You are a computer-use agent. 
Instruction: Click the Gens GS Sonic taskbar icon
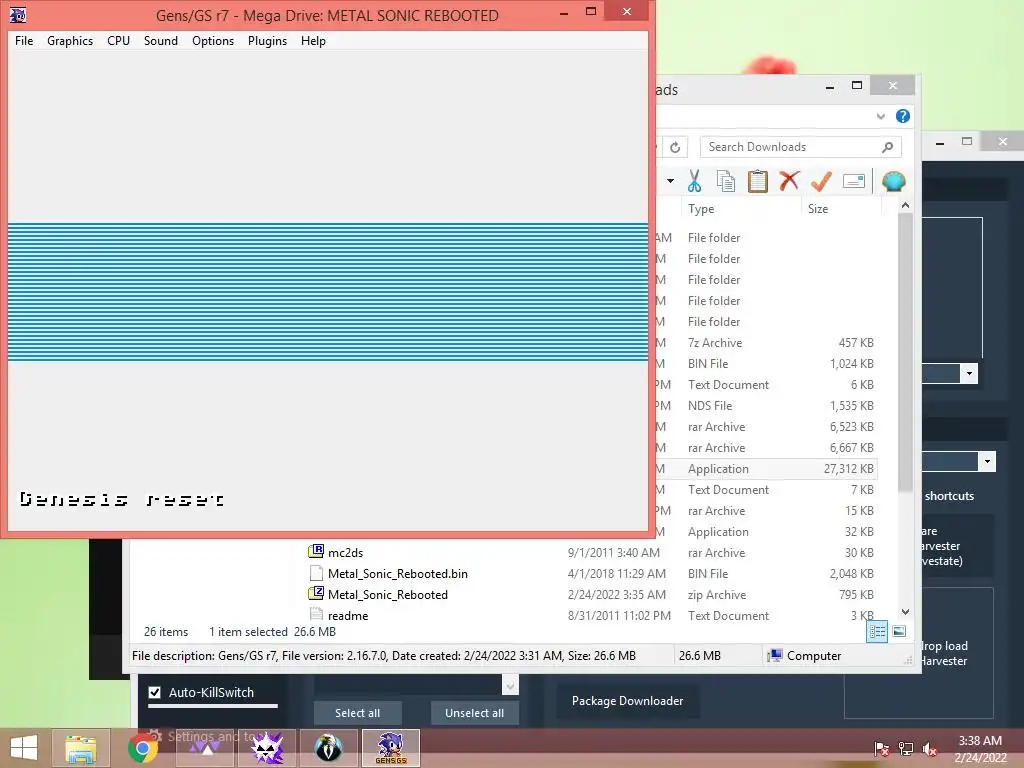391,748
